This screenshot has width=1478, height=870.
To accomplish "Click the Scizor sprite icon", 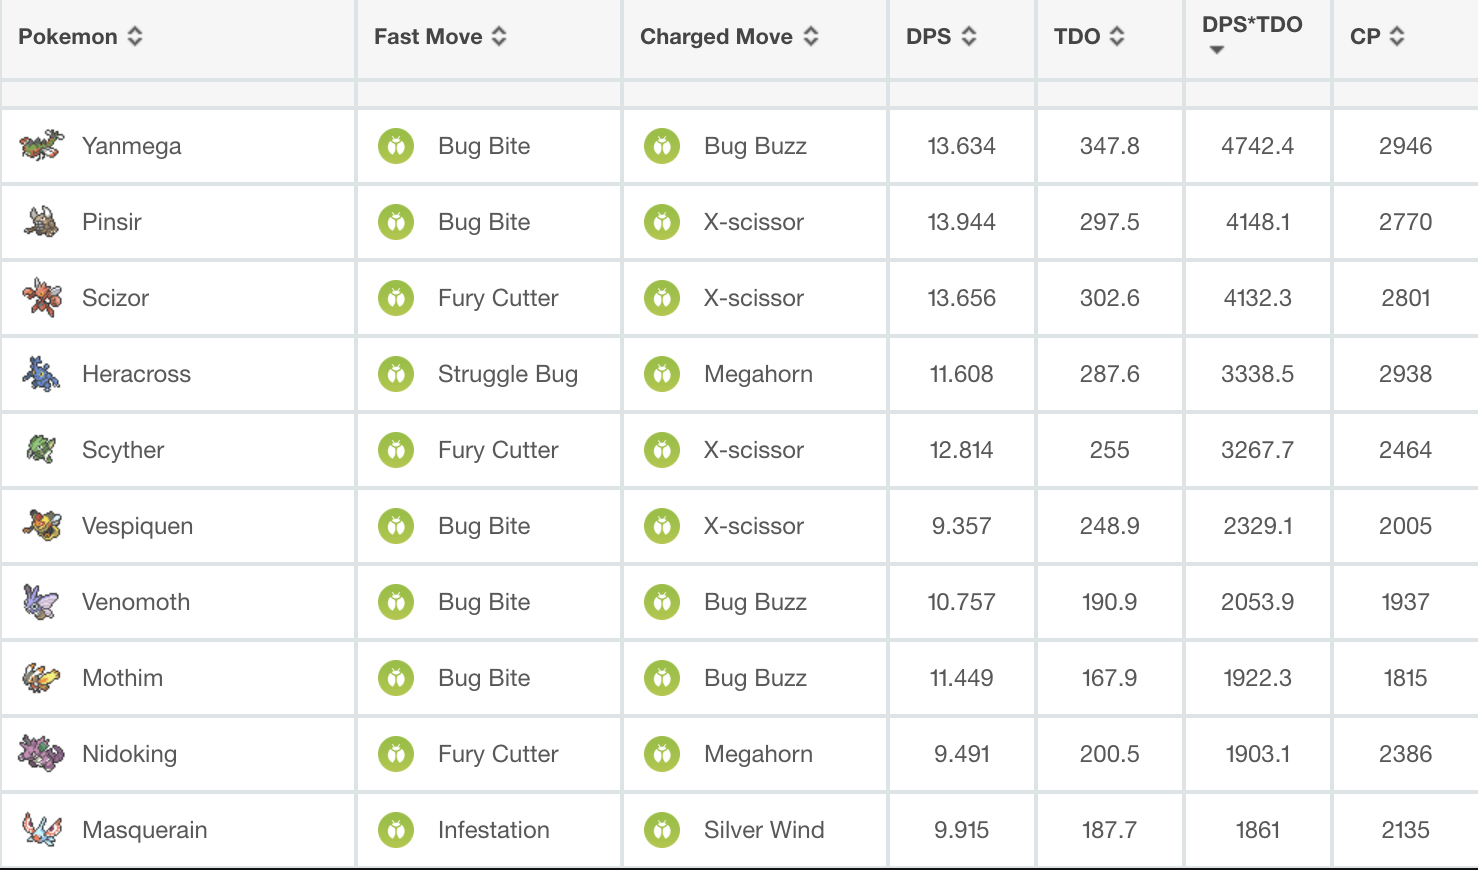I will click(x=41, y=298).
